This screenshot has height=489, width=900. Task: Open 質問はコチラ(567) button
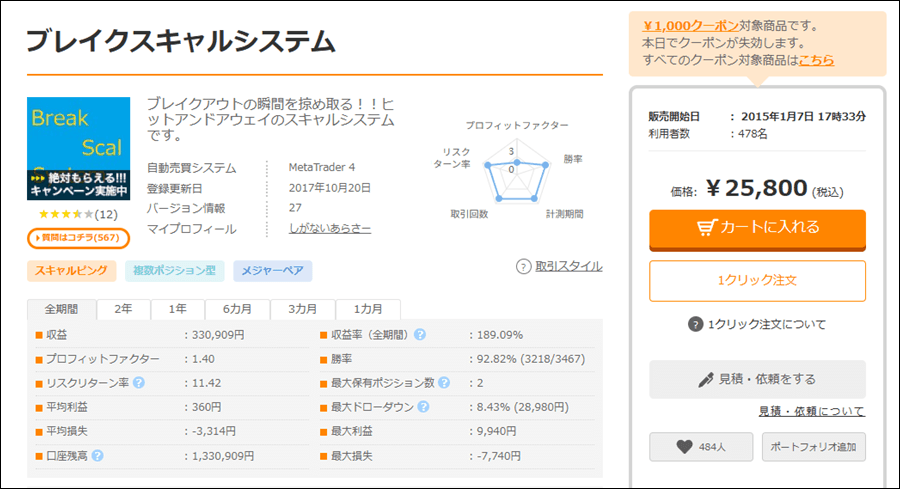(x=78, y=238)
